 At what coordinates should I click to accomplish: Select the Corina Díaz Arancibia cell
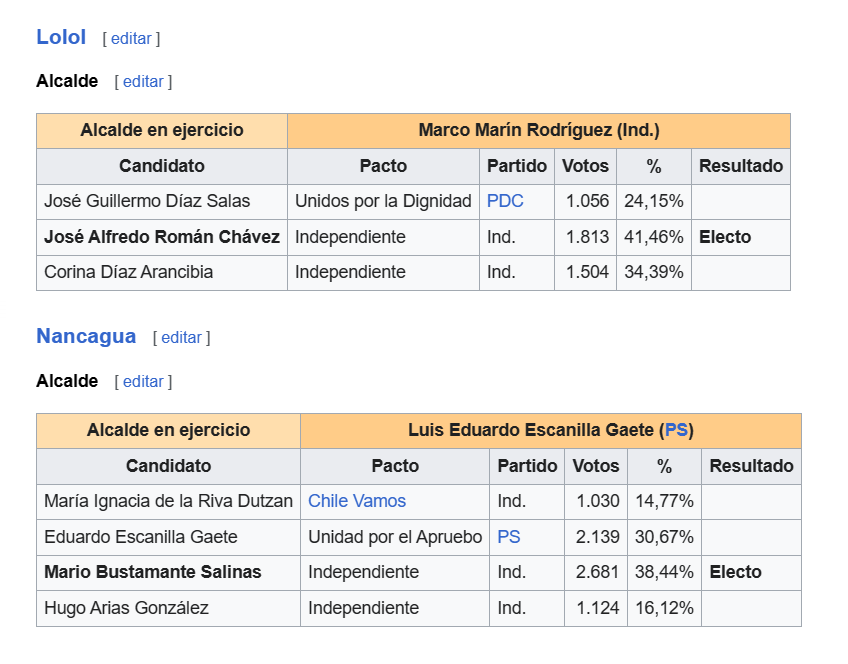pyautogui.click(x=162, y=273)
